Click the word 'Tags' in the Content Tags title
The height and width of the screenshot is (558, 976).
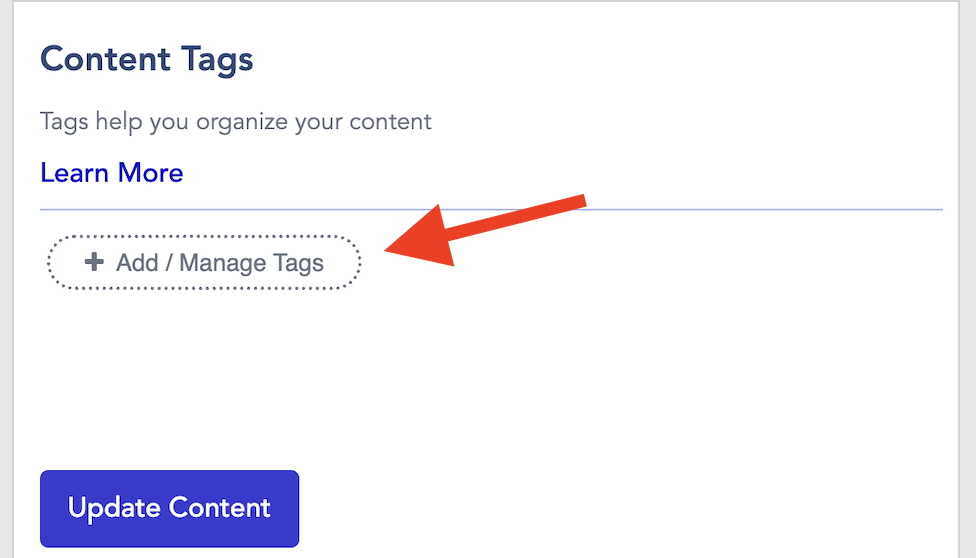(217, 60)
